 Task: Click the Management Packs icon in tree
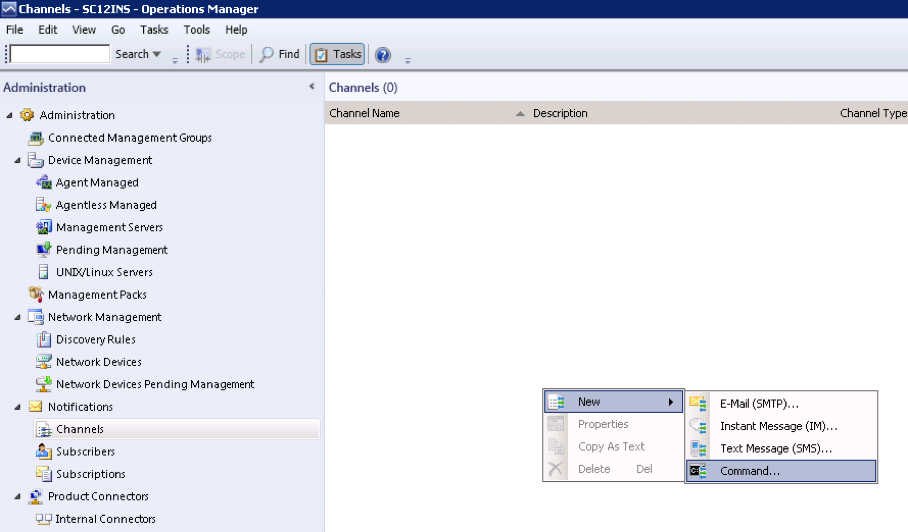click(37, 295)
